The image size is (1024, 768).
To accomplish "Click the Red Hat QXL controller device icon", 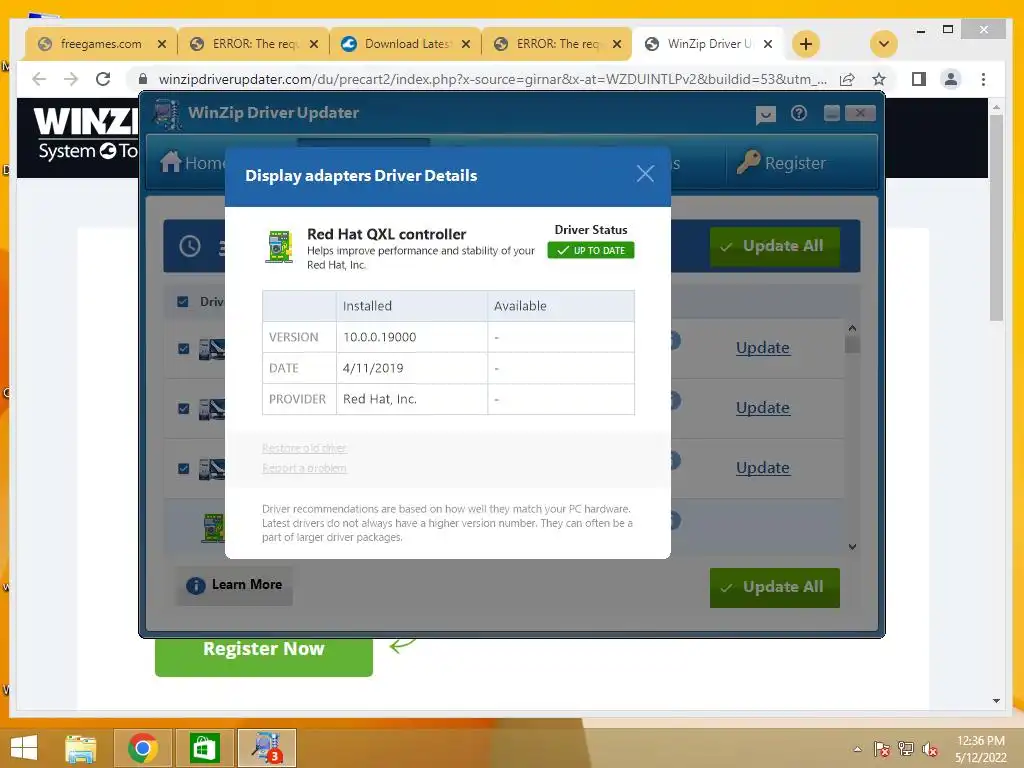I will 279,247.
